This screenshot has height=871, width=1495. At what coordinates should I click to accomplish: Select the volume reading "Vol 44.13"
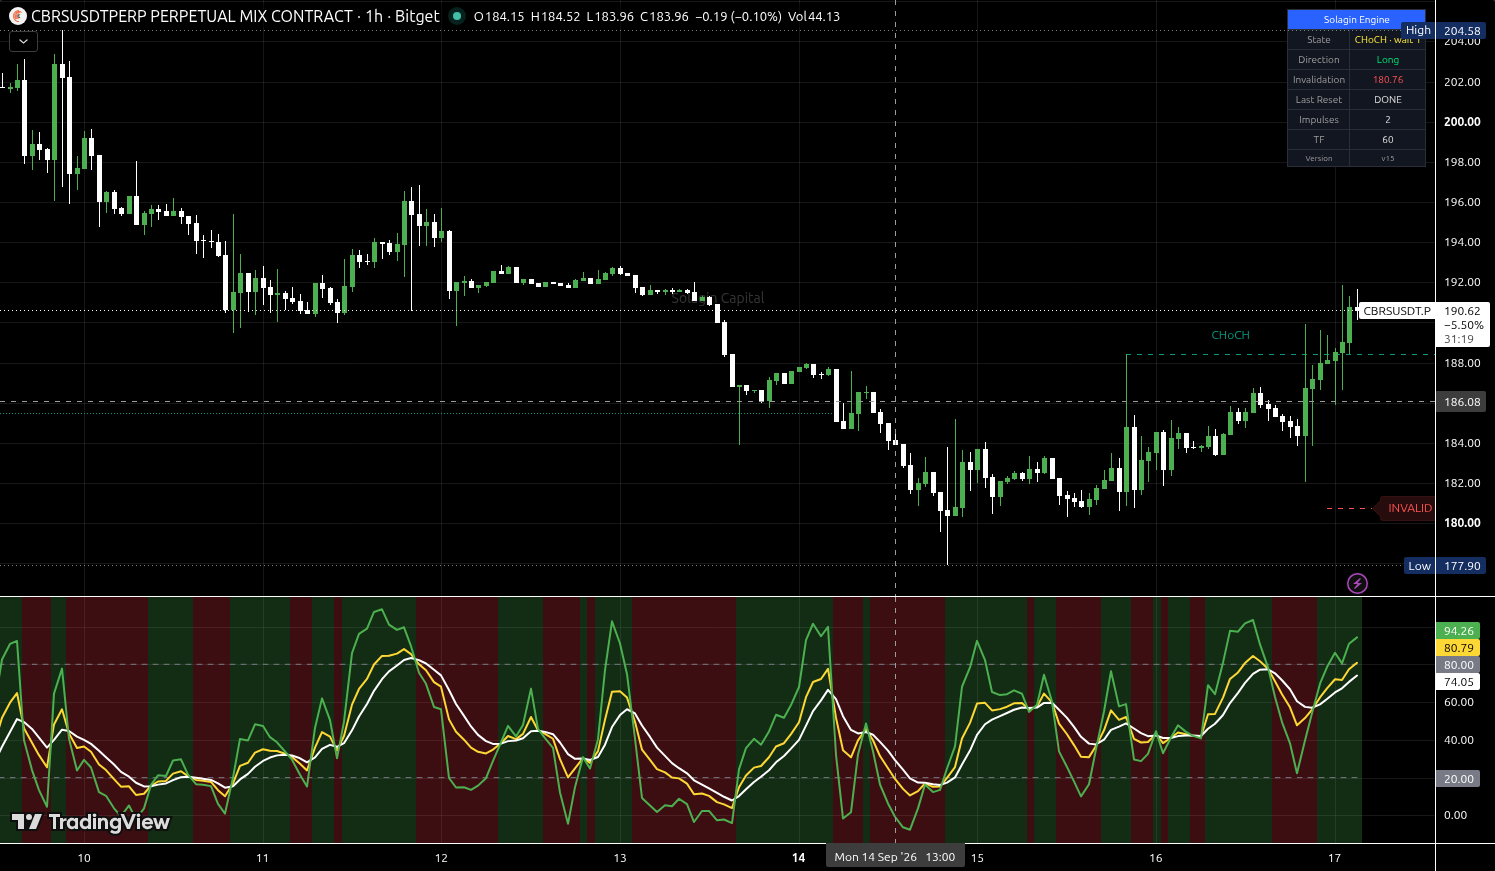[814, 17]
